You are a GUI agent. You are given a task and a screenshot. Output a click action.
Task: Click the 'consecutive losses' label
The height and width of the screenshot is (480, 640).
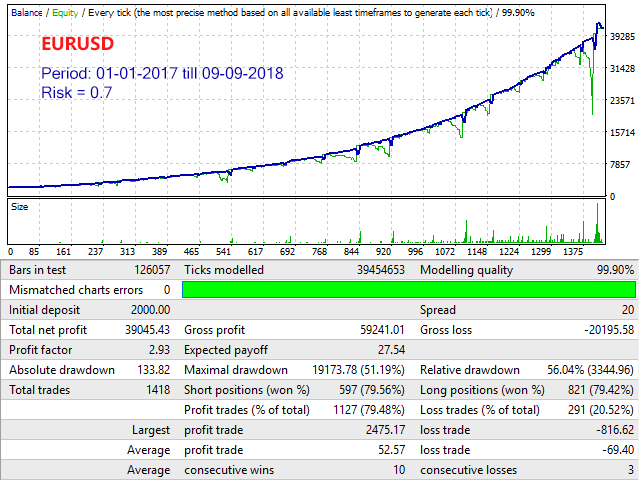click(468, 470)
